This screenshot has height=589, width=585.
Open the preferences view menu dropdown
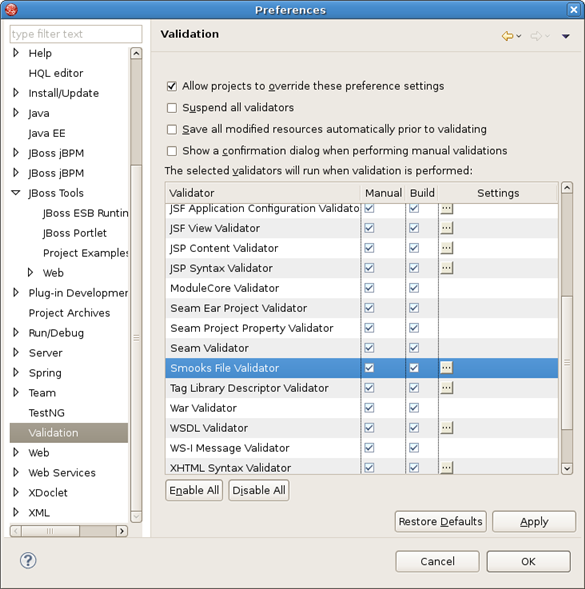click(566, 36)
